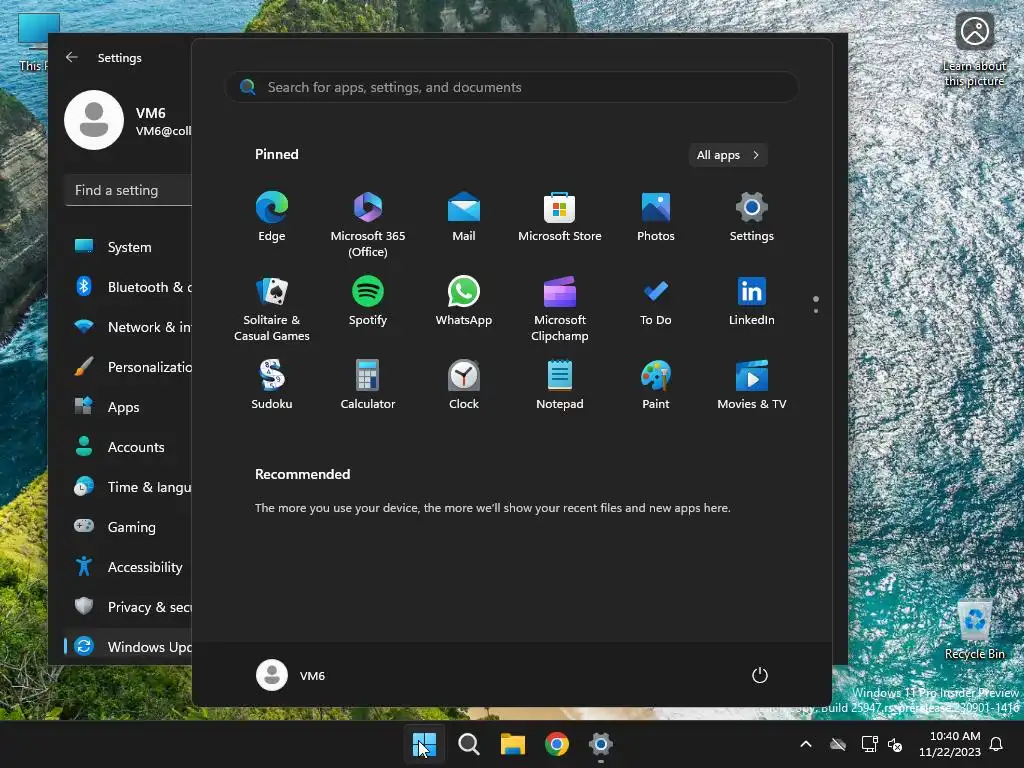Open the VM6 user account menu in Start
This screenshot has width=1024, height=768.
pyautogui.click(x=291, y=675)
